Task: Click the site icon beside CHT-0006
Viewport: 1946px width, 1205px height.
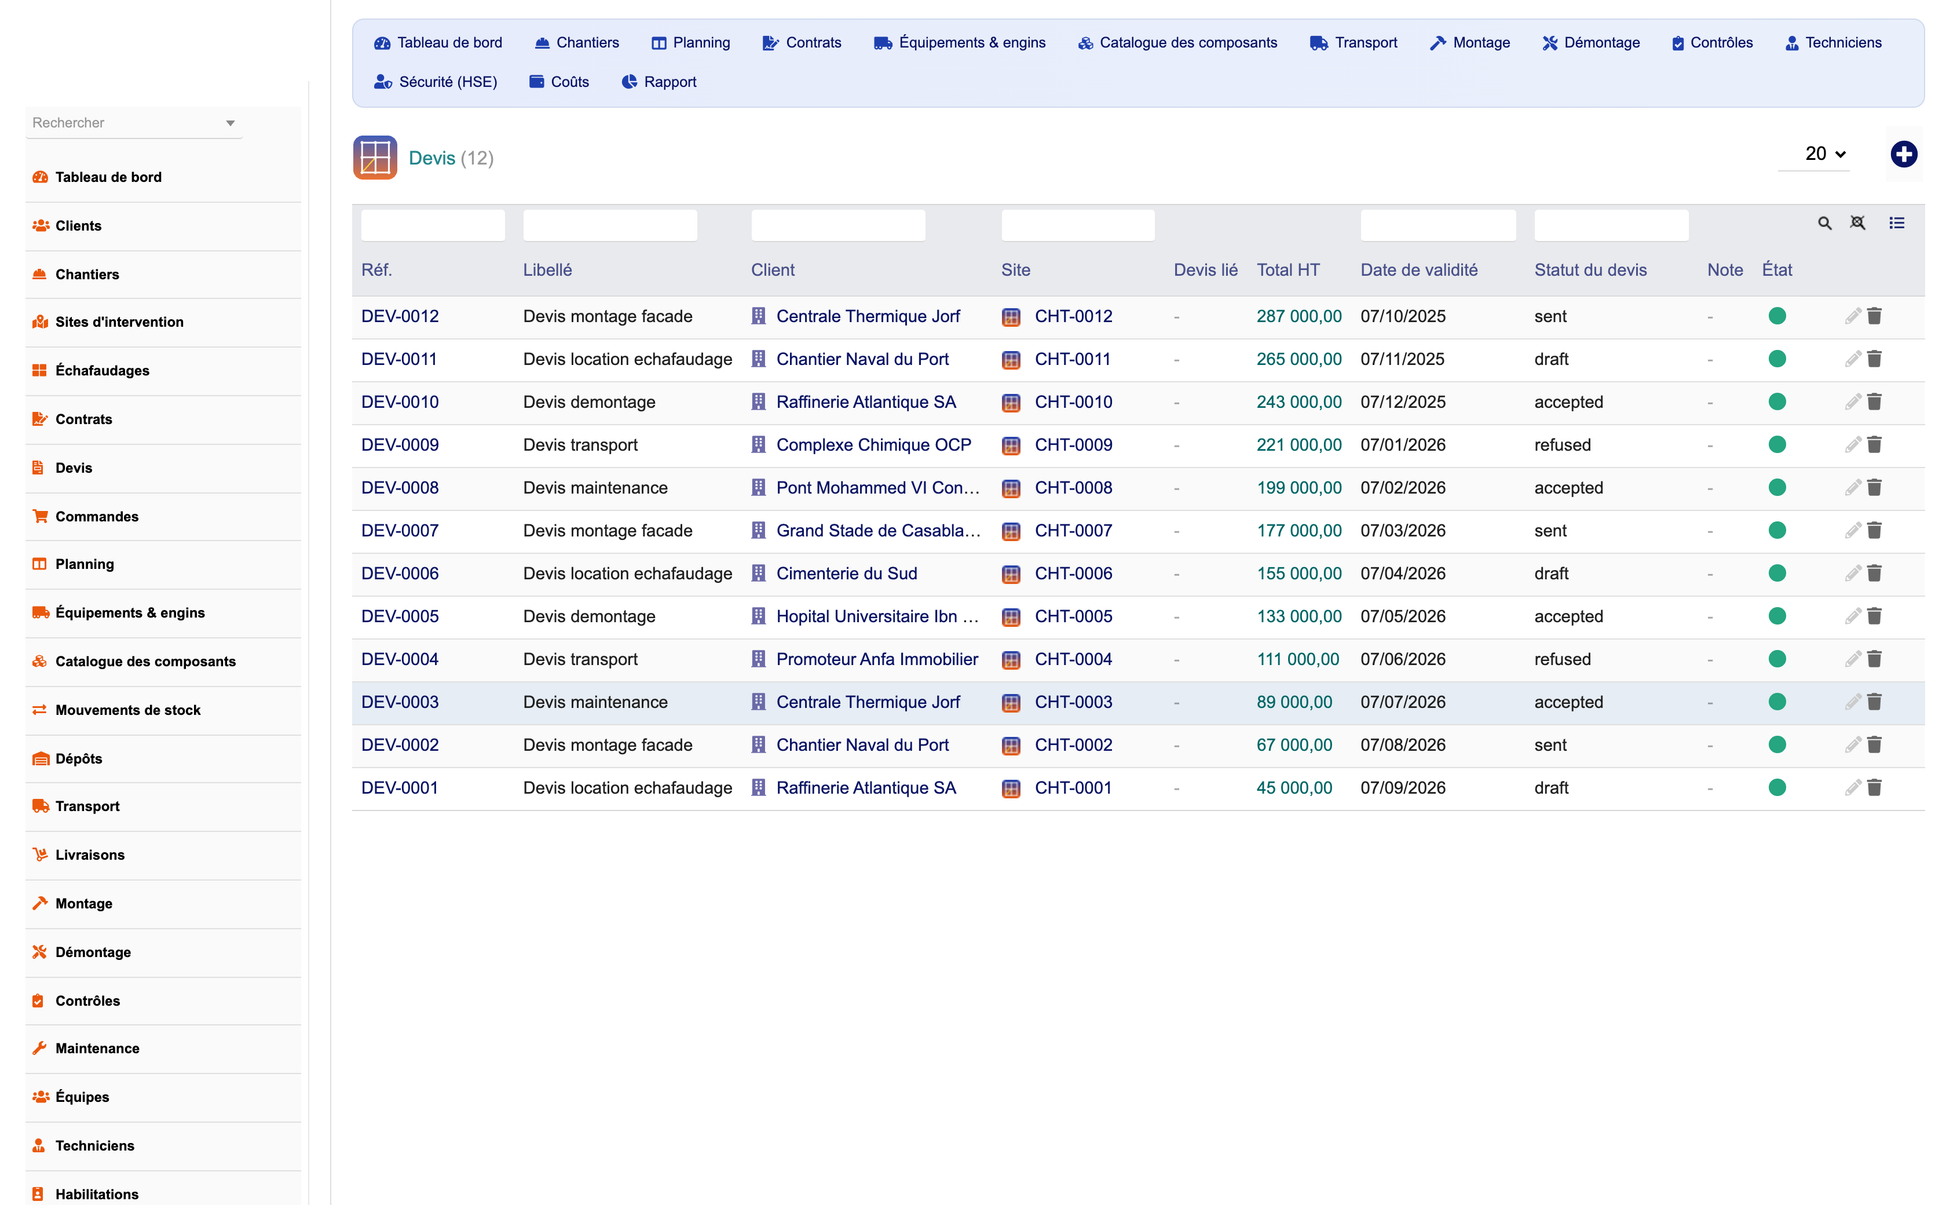Action: pyautogui.click(x=1011, y=574)
